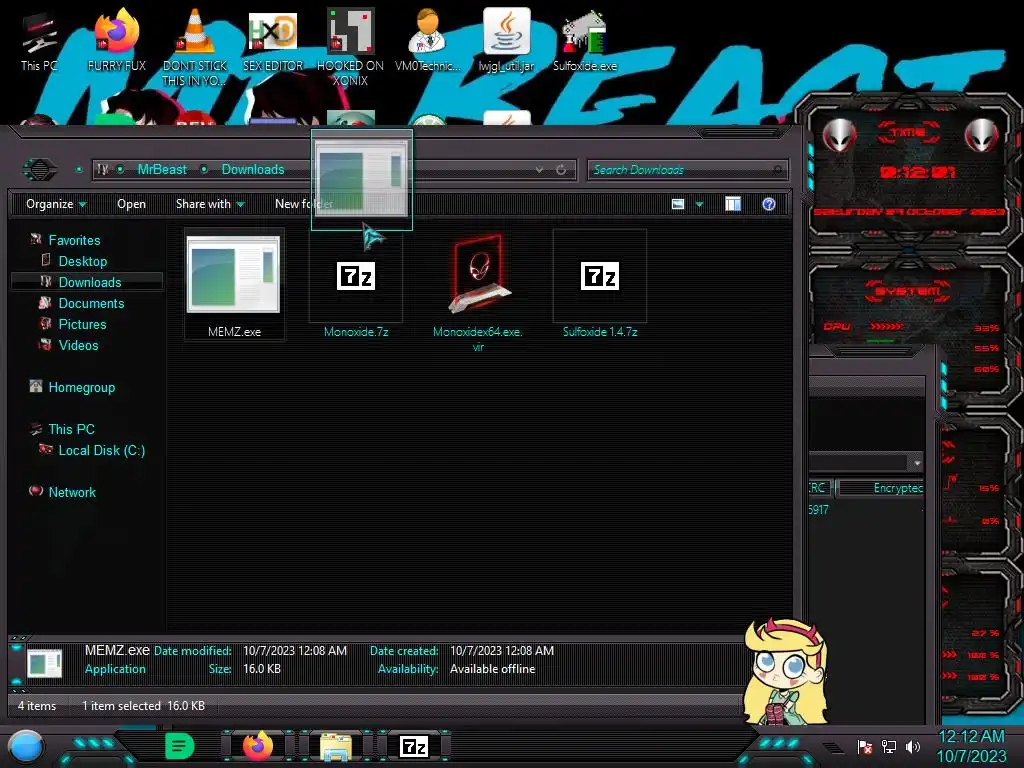Switch to Firefox in taskbar
Viewport: 1024px width, 768px height.
tap(257, 746)
